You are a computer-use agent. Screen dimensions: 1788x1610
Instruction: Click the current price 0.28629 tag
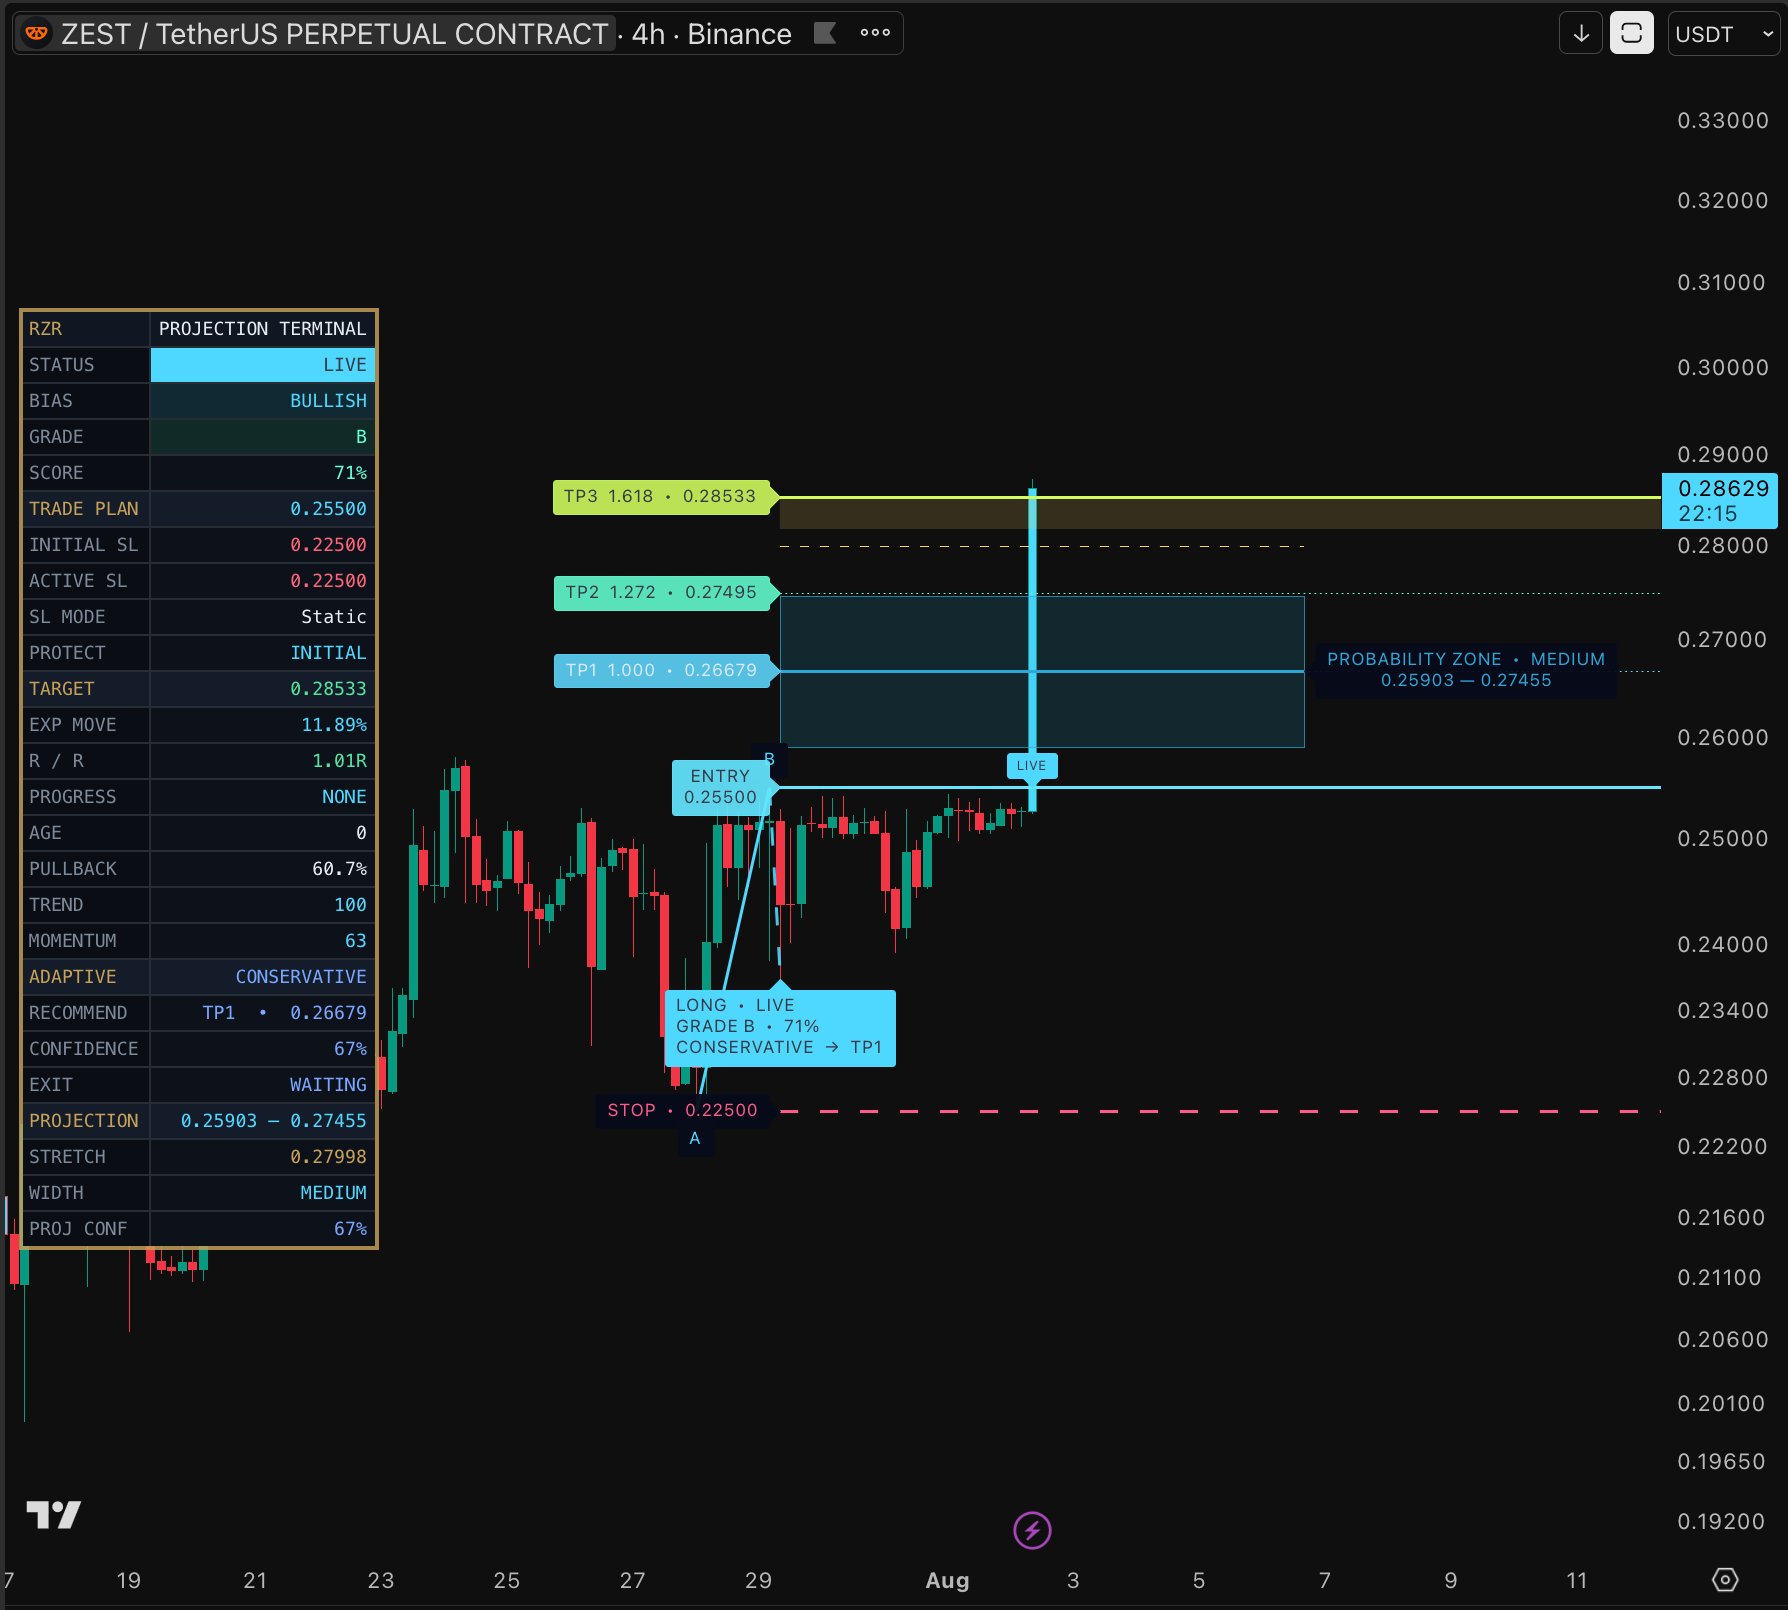[1720, 501]
